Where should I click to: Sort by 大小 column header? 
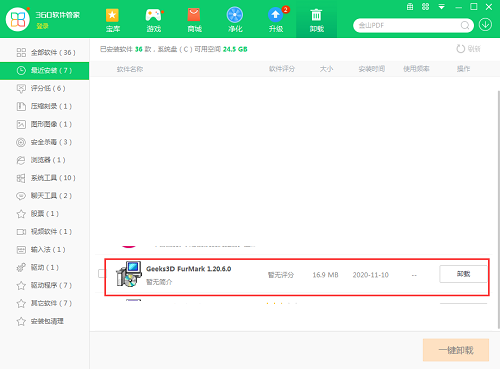click(x=326, y=69)
